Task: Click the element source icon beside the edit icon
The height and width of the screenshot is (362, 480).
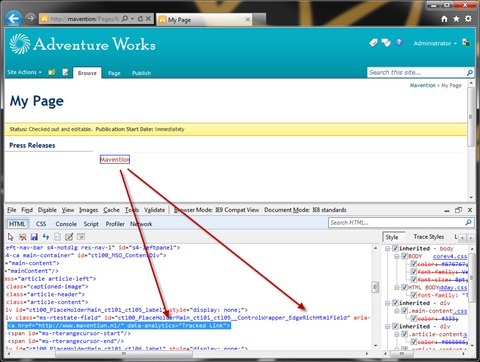Action: [57, 237]
